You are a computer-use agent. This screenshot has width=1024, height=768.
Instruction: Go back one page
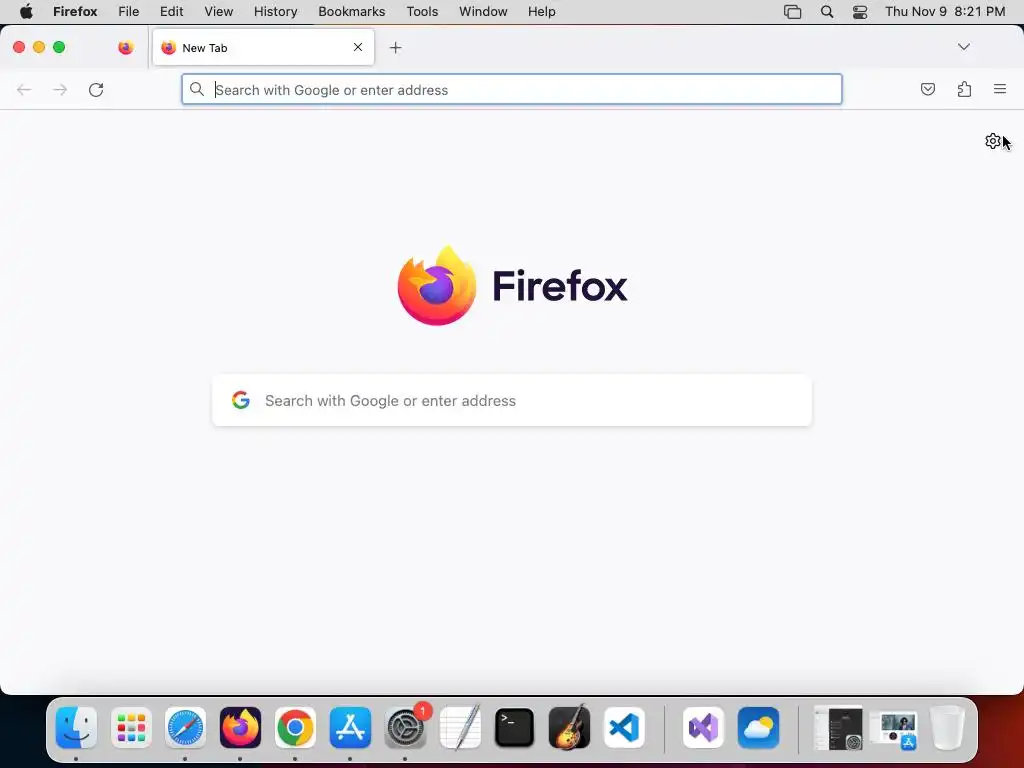coord(24,89)
